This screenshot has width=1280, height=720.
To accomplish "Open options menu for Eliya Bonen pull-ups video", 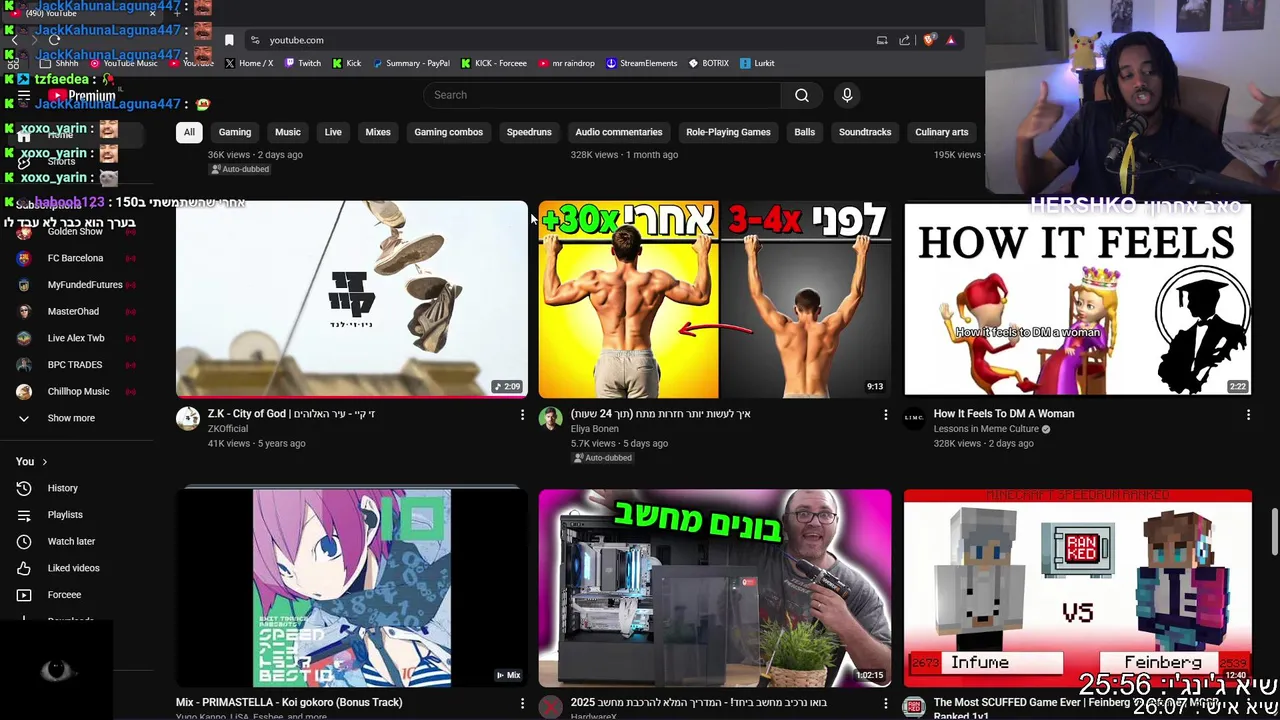I will click(x=885, y=414).
